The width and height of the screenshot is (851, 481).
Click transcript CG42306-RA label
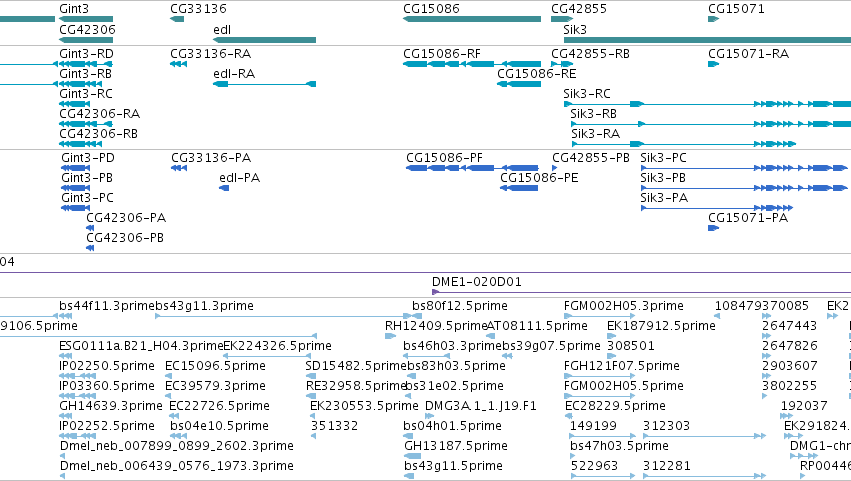[99, 114]
